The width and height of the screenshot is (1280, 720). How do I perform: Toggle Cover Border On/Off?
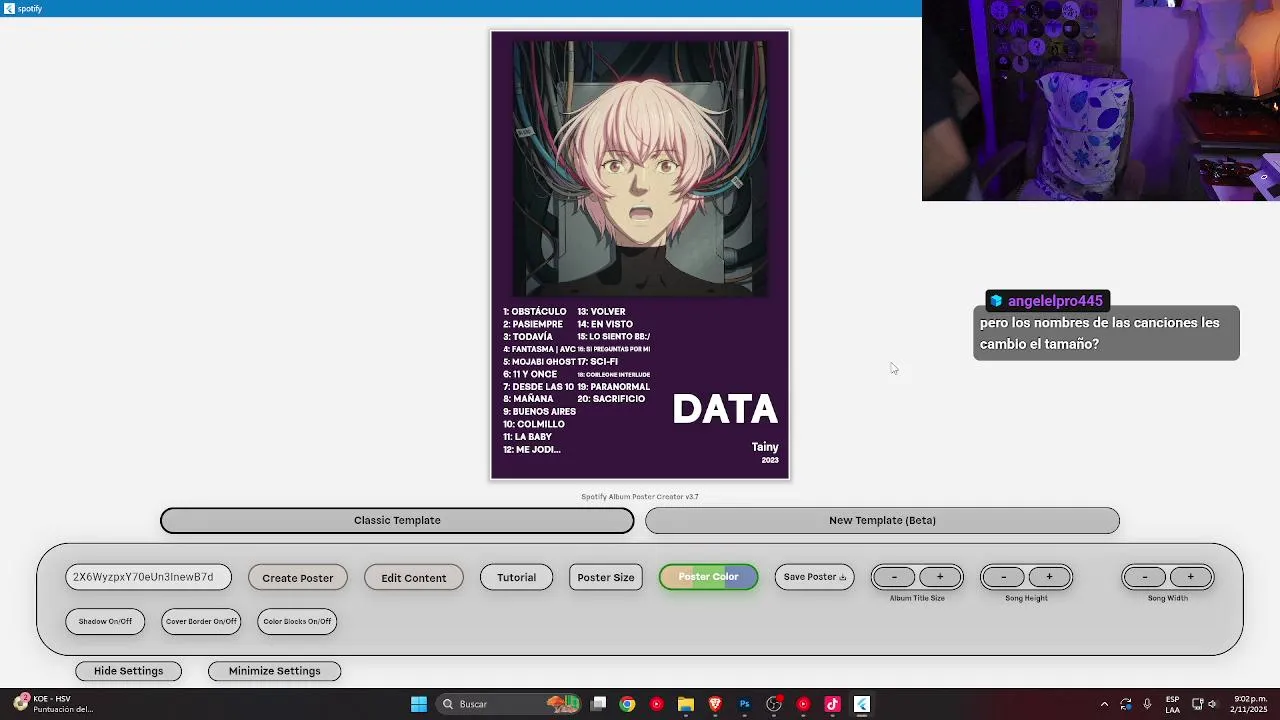pyautogui.click(x=201, y=621)
